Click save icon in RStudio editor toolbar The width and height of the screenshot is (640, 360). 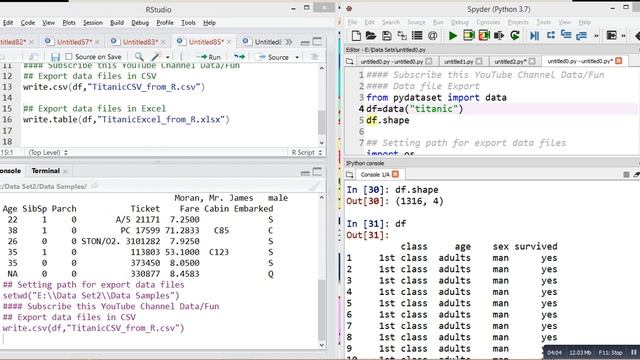tap(55, 57)
